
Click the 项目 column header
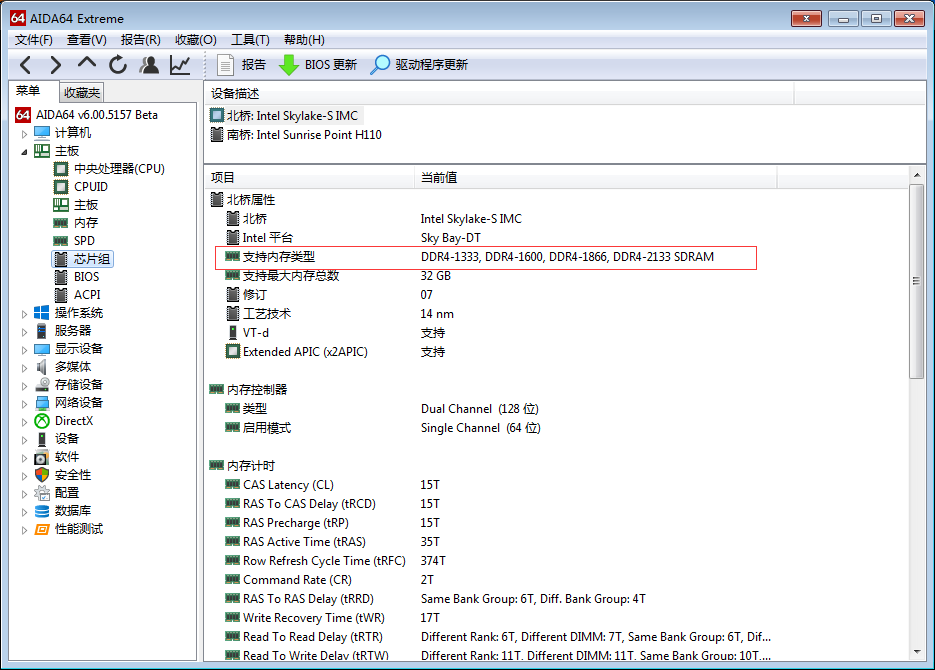[x=309, y=178]
